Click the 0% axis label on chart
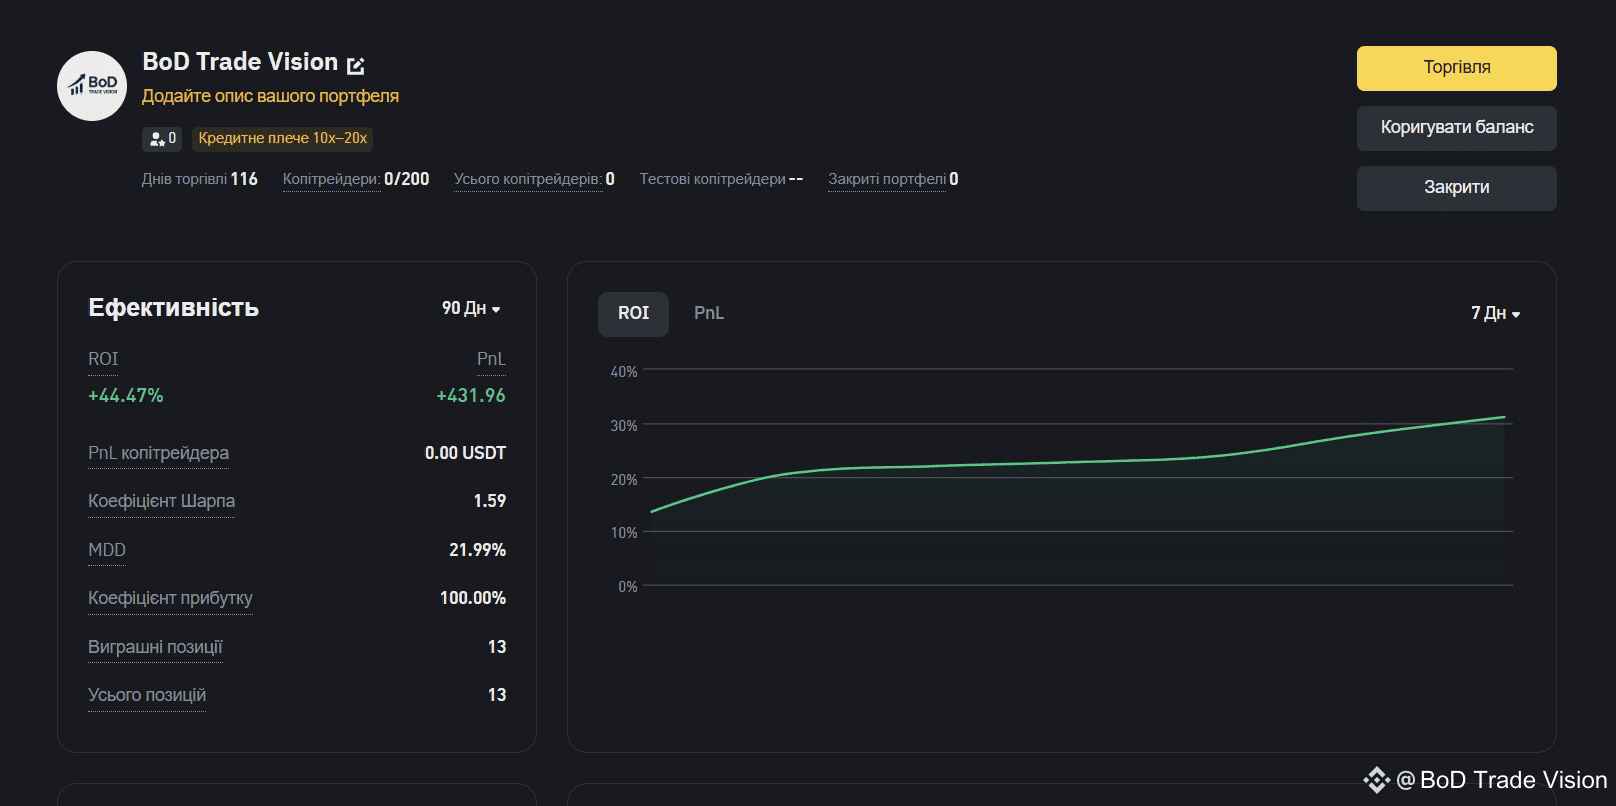Screen dimensions: 1616x806 click(x=627, y=587)
